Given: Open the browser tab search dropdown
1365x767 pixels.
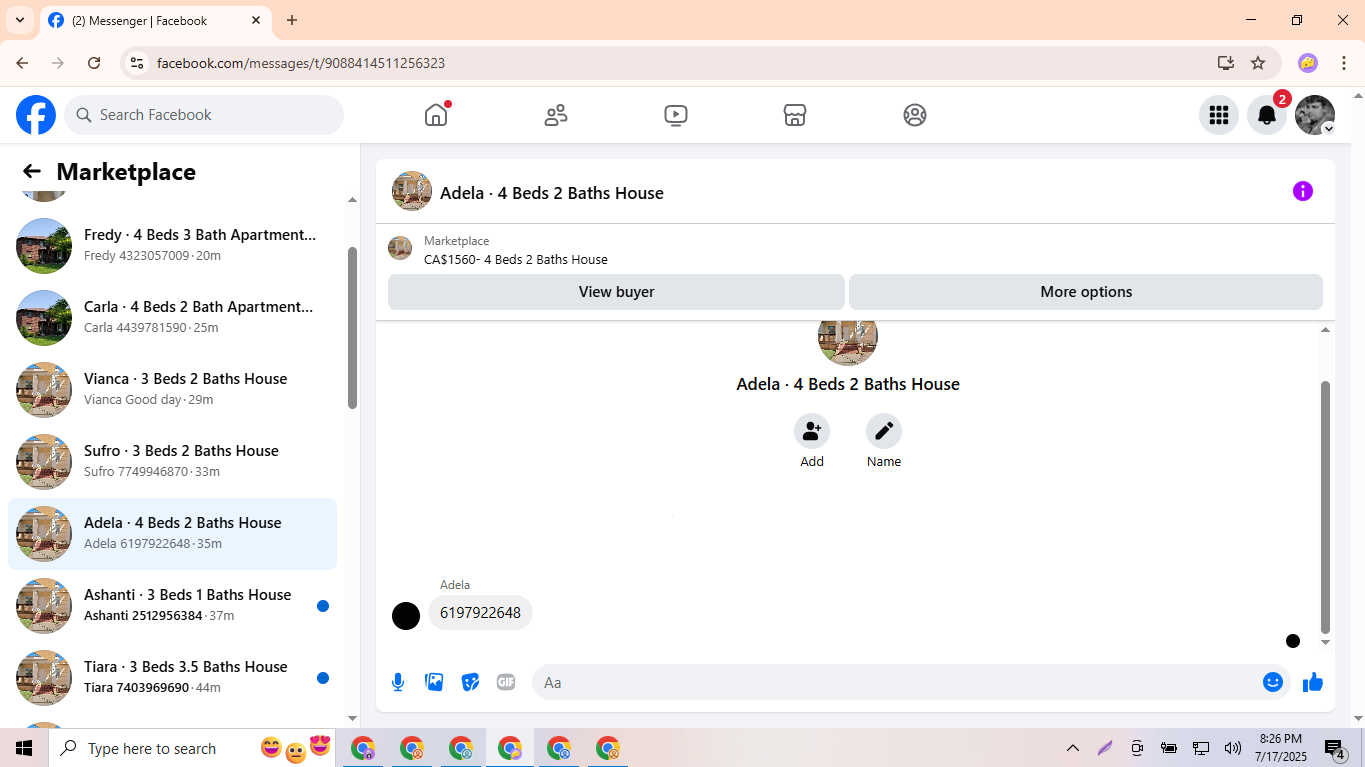Looking at the screenshot, I should (19, 20).
